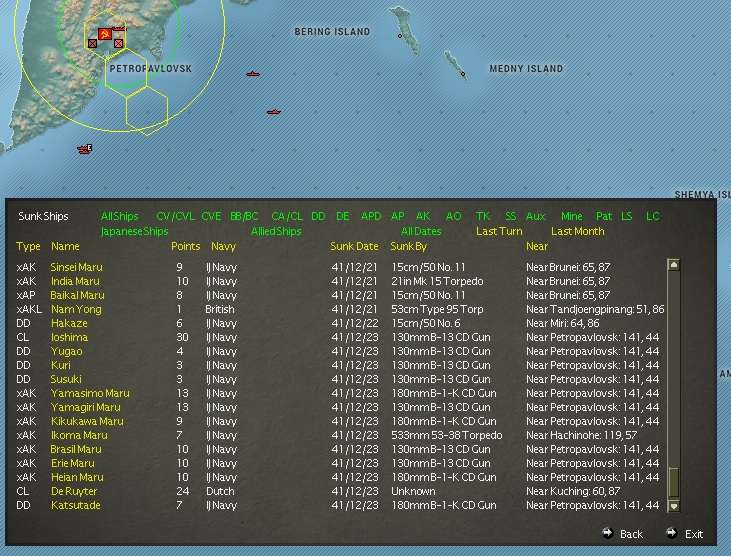The height and width of the screenshot is (556, 731).
Task: Open Kuri destroyer entry
Action: (61, 365)
